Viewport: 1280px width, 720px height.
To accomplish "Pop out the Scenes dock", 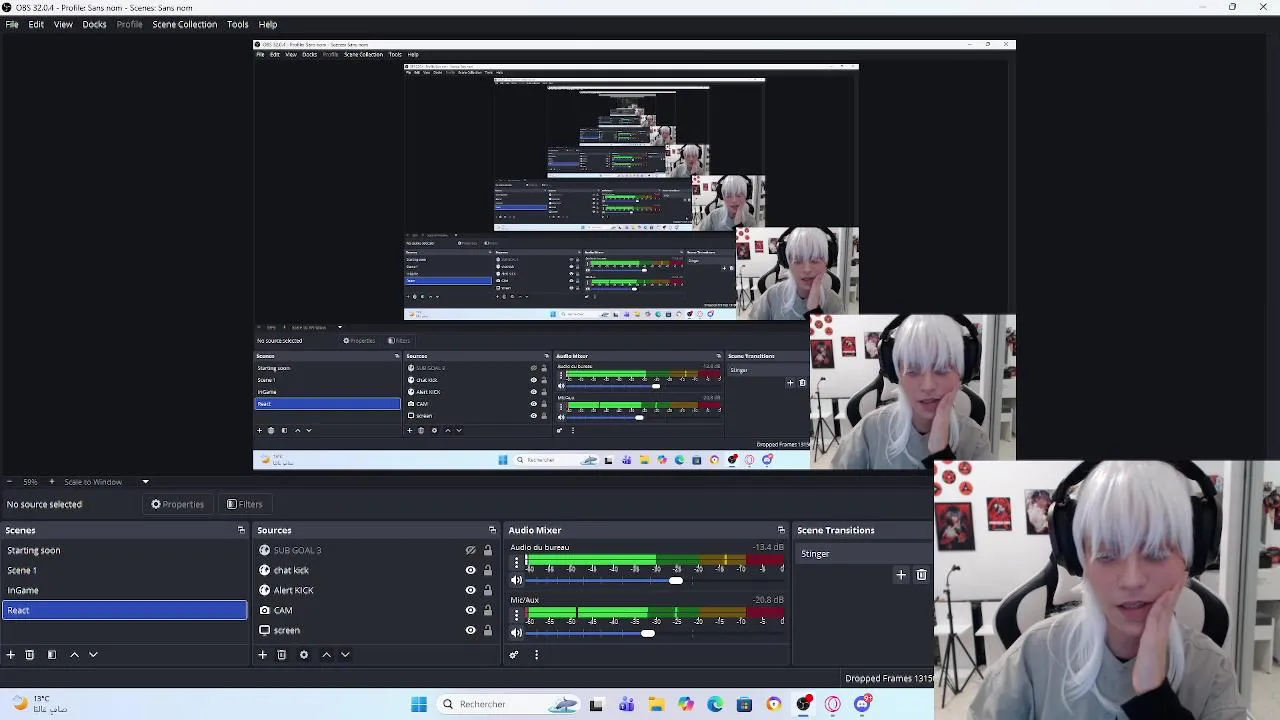I will click(x=241, y=530).
